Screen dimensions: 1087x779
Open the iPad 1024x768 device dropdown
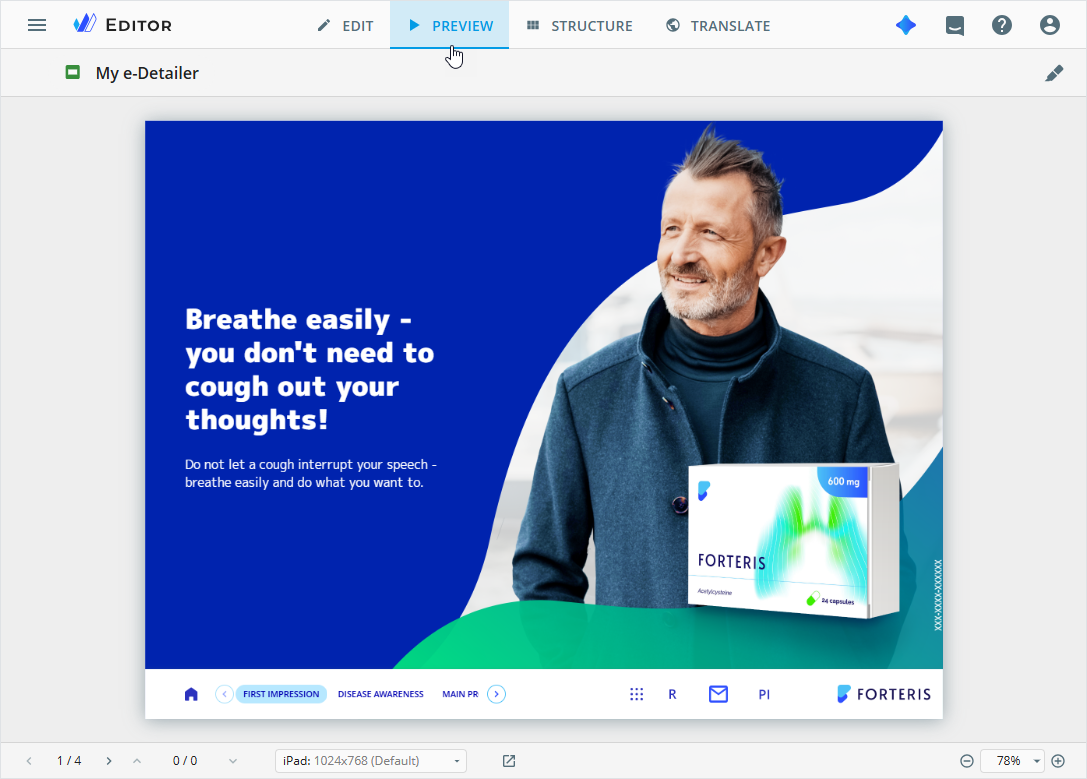click(371, 761)
